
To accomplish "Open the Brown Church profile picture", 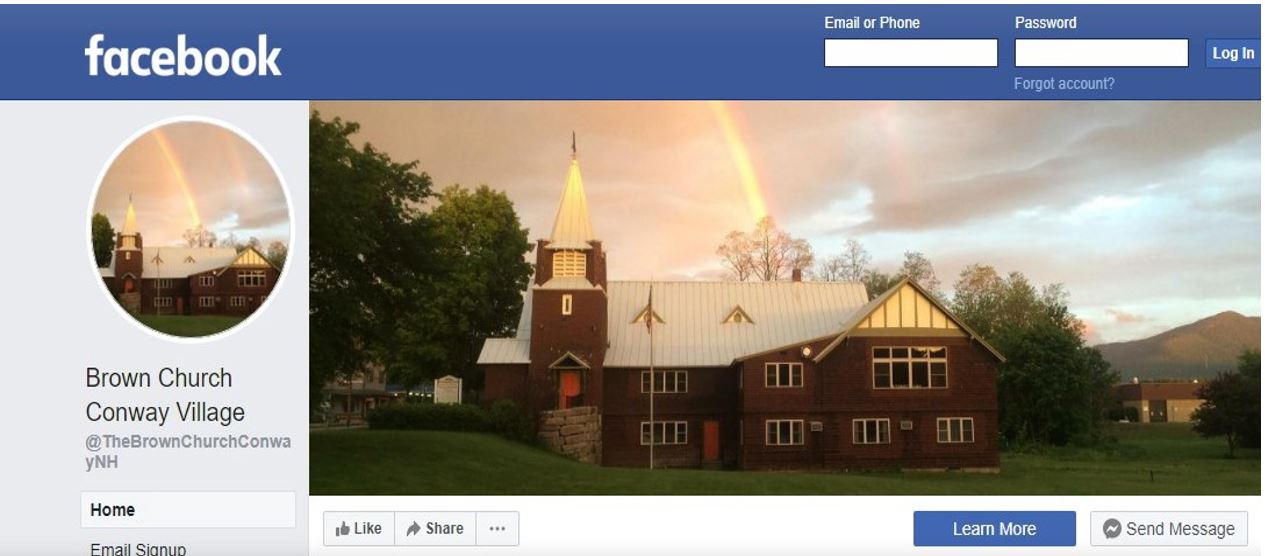I will [190, 229].
